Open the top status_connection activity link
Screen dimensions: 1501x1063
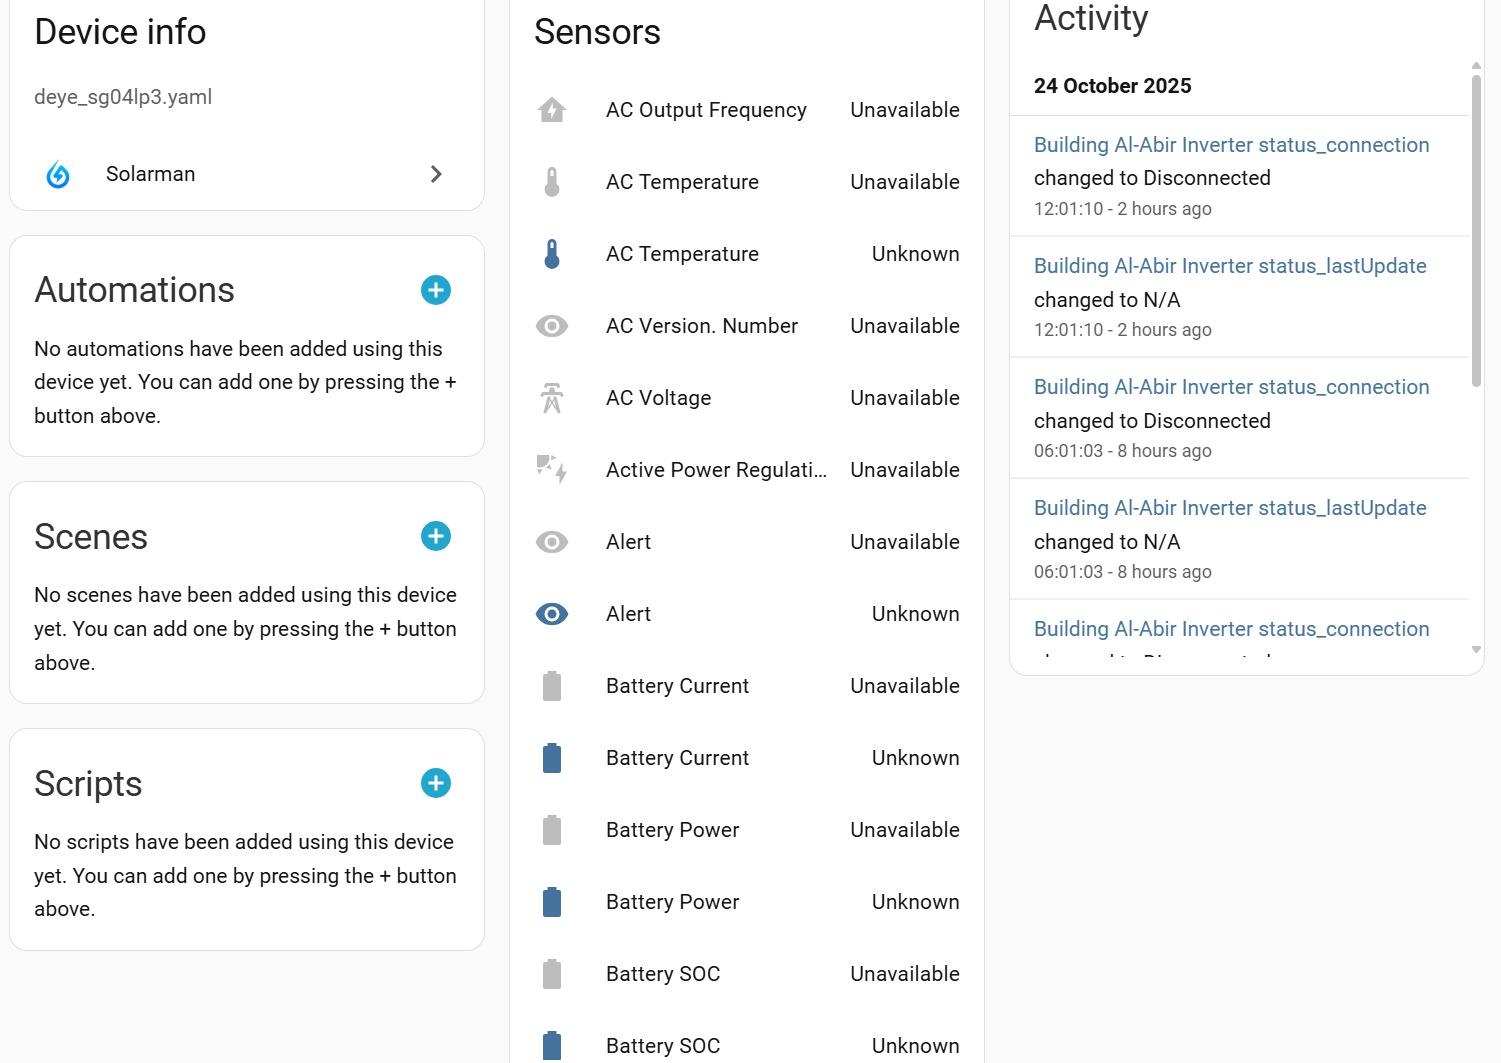1231,145
